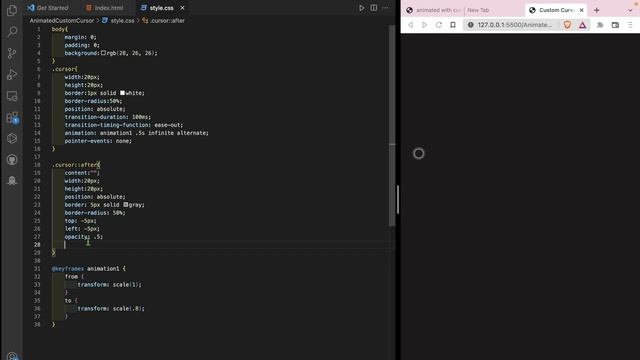
Task: Go forward in the browser
Action: 424,25
